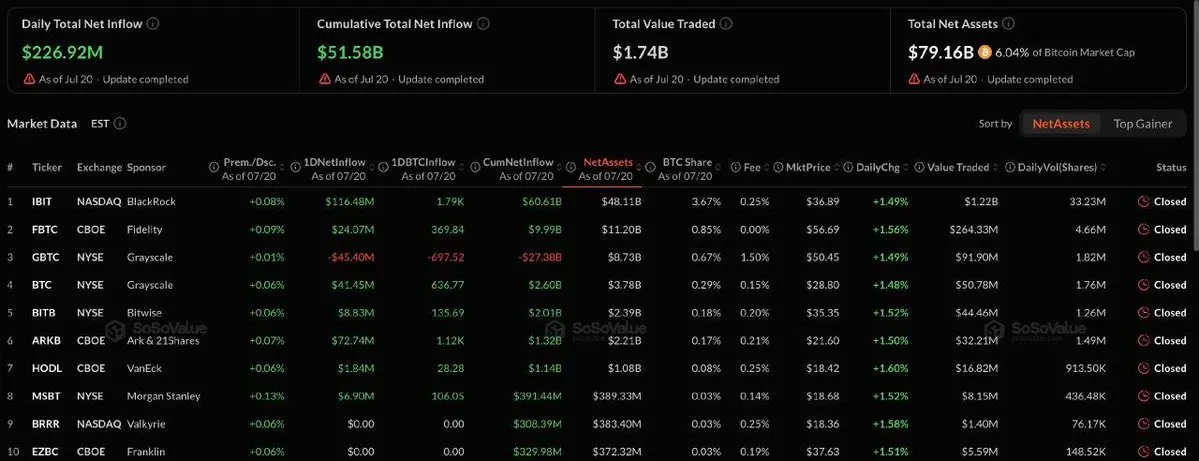1199x461 pixels.
Task: Open the EST timezone info icon
Action: [x=120, y=123]
